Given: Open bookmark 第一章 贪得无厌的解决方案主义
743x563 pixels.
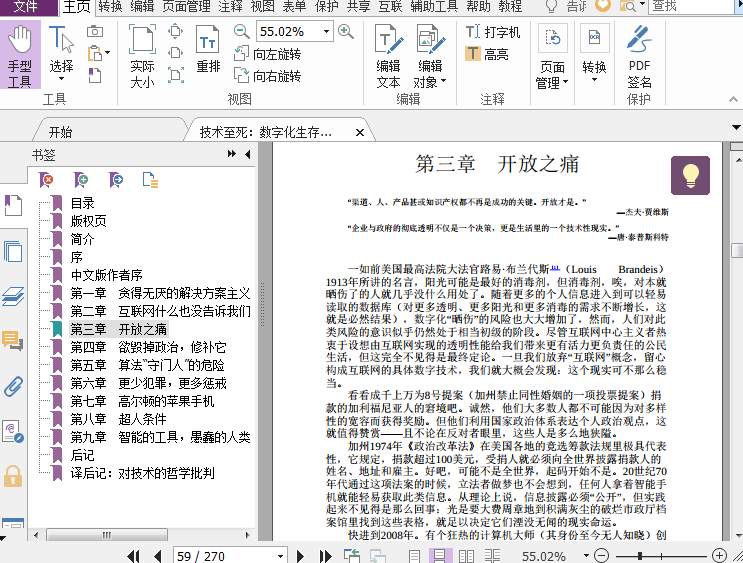Looking at the screenshot, I should [160, 293].
